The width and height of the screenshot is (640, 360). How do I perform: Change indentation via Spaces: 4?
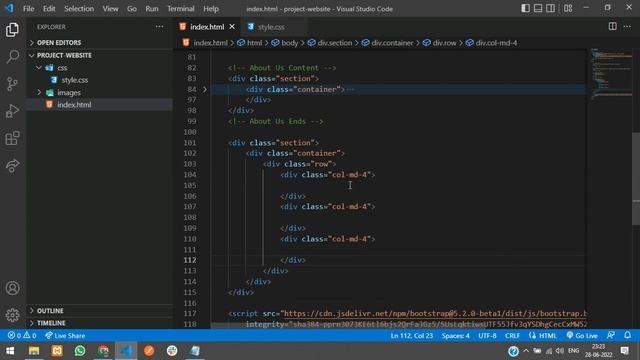[x=456, y=336]
